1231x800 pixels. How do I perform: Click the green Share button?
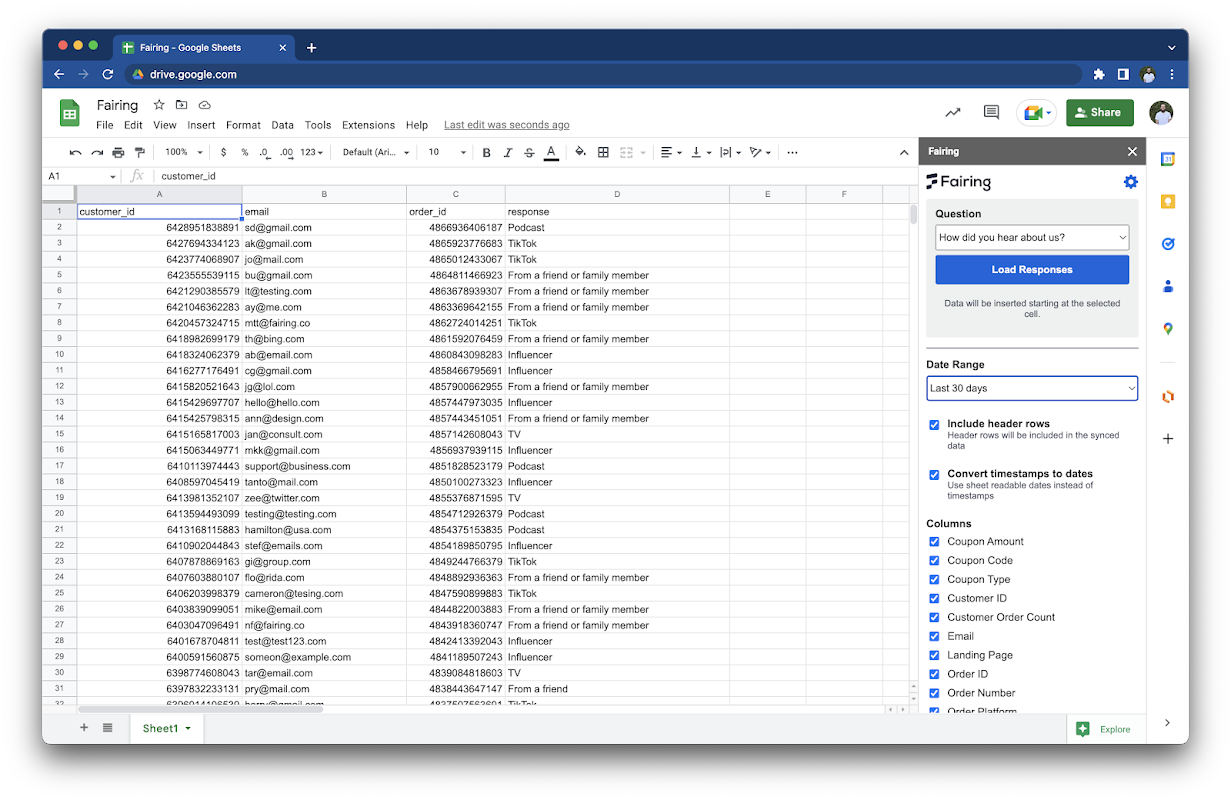[1099, 113]
